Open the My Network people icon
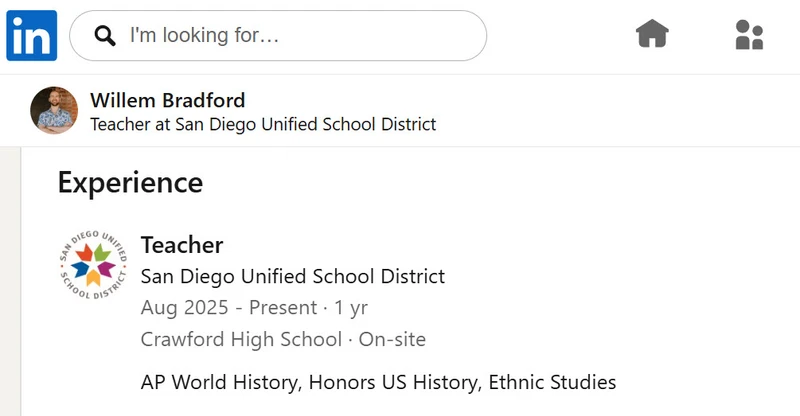The width and height of the screenshot is (800, 416). point(749,35)
